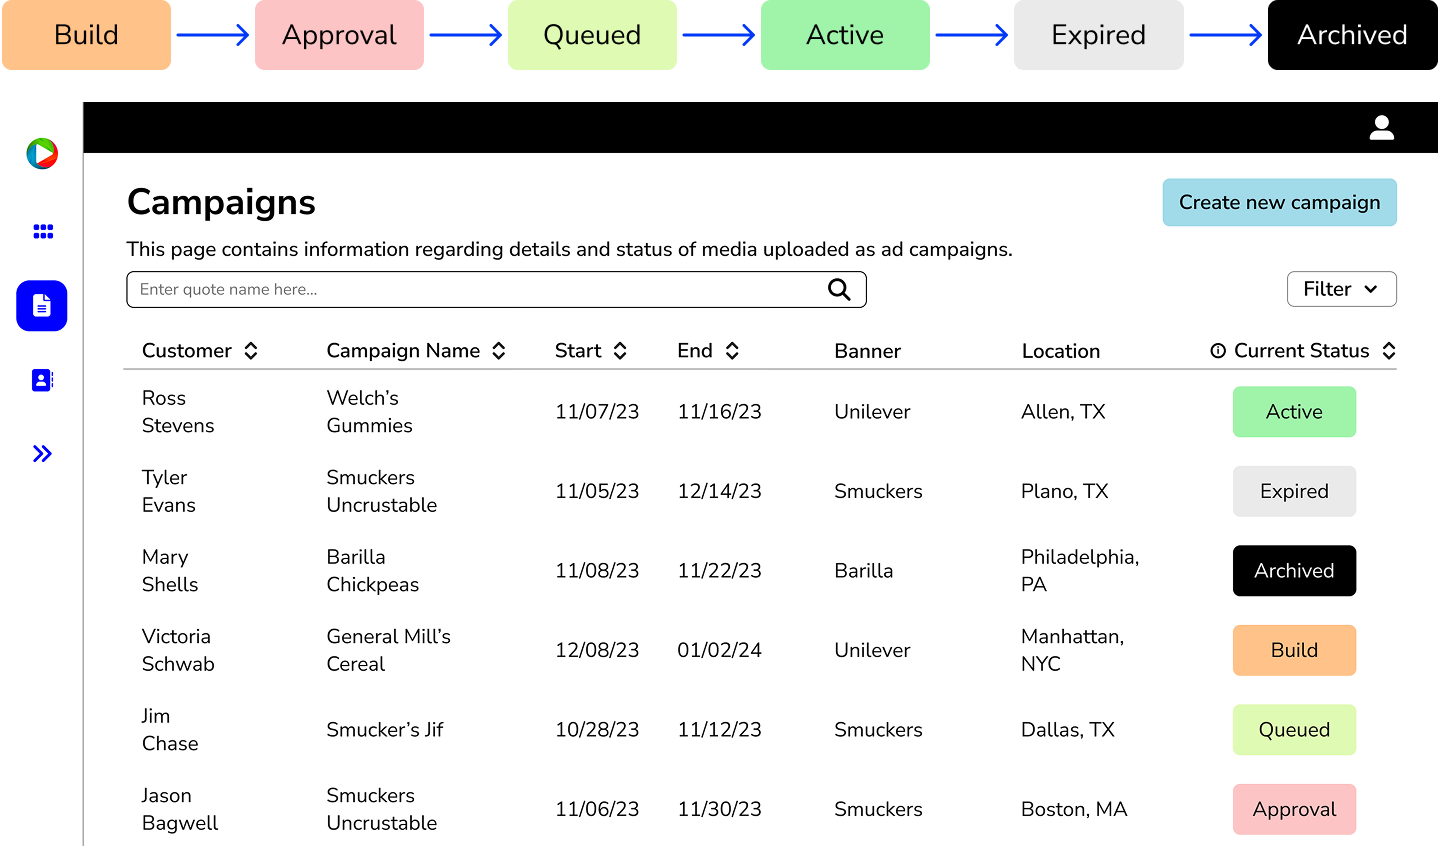Click Archived status badge for Mary Shells
This screenshot has width=1438, height=846.
pos(1294,571)
